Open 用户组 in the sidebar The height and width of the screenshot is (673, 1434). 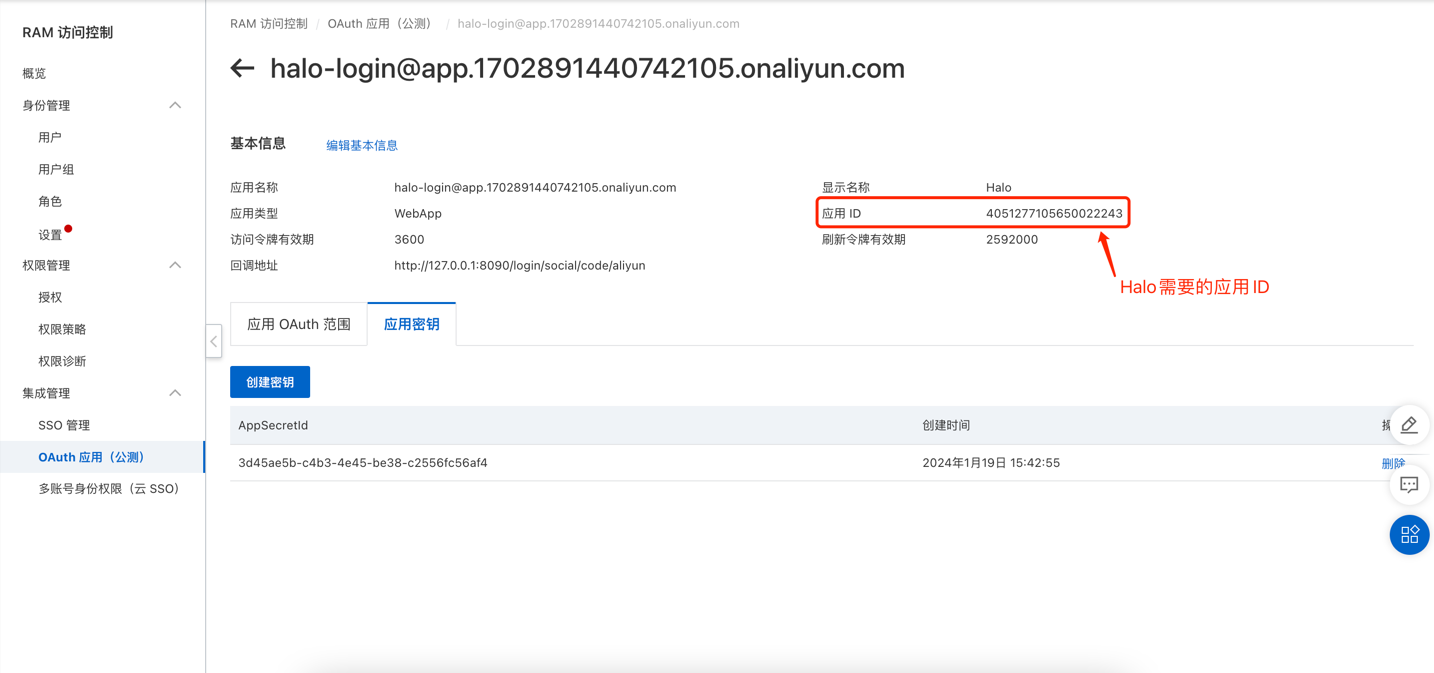[x=56, y=169]
